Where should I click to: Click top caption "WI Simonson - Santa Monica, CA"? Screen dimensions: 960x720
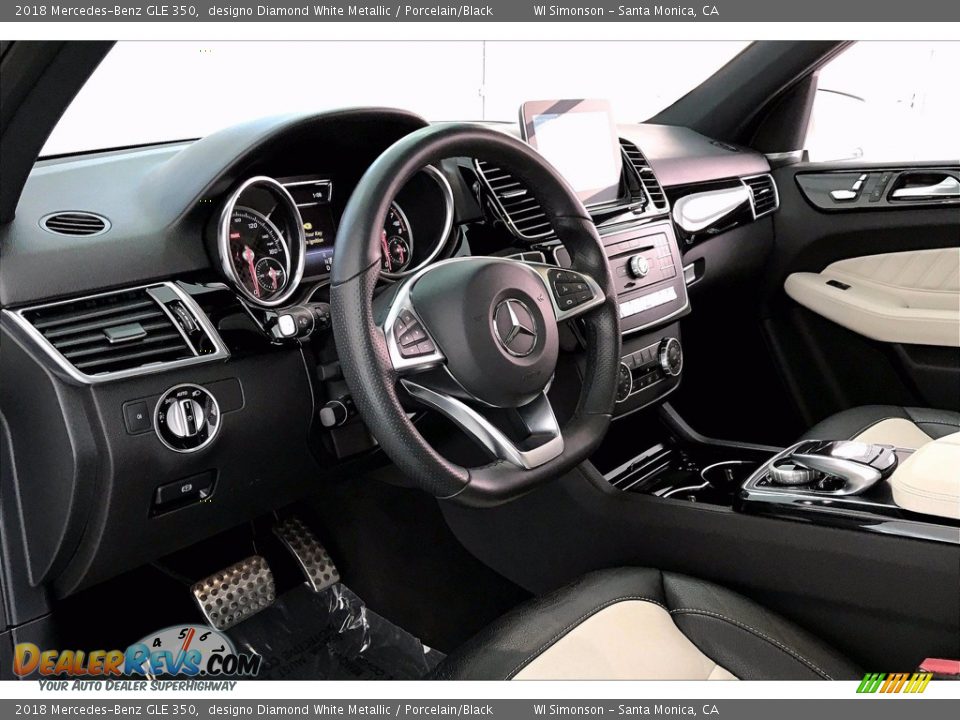click(626, 10)
